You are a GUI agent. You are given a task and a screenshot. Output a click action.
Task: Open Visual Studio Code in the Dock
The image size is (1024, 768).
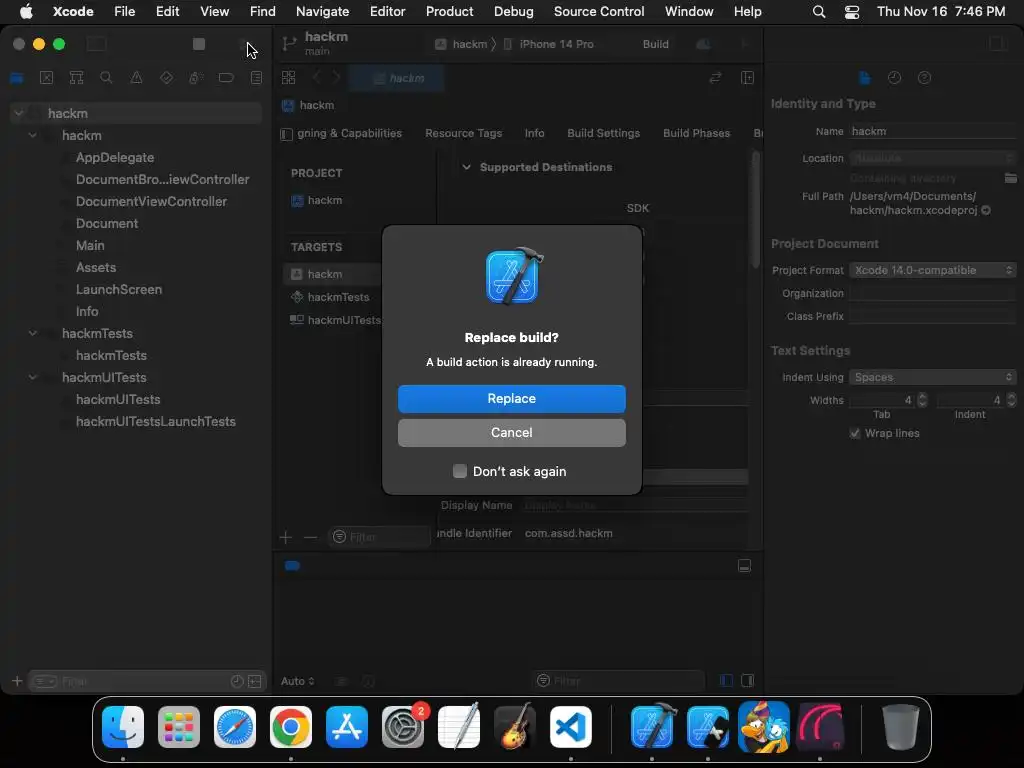571,727
